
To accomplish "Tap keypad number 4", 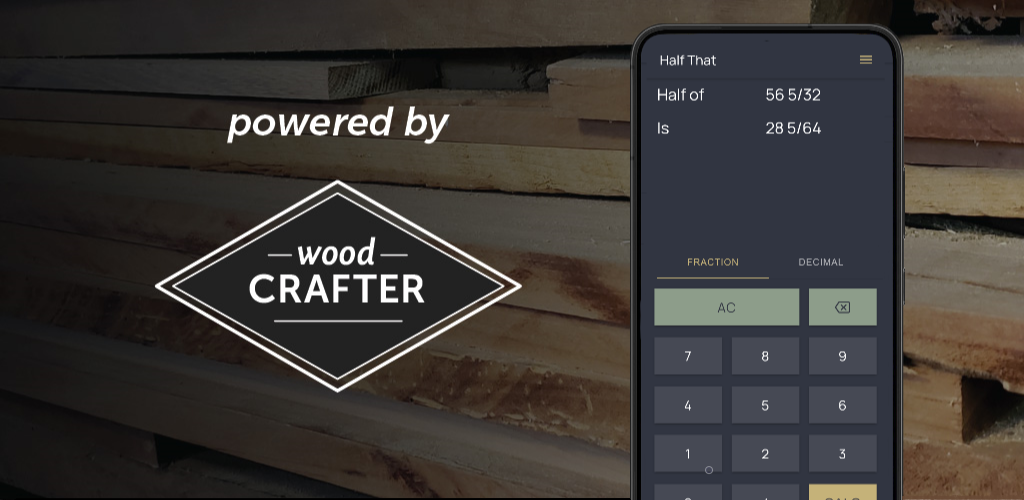I will coord(688,405).
